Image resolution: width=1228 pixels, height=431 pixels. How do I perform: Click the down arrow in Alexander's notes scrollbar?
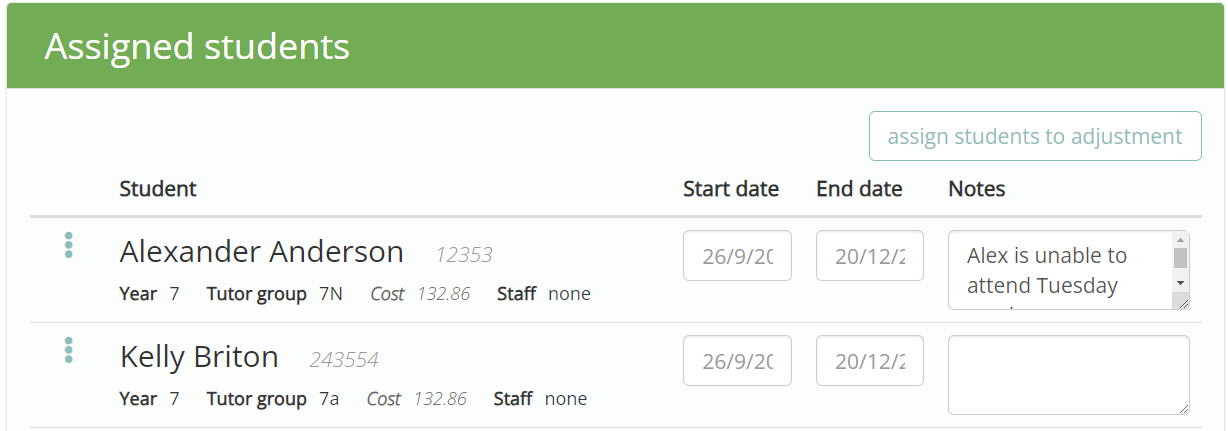1181,284
